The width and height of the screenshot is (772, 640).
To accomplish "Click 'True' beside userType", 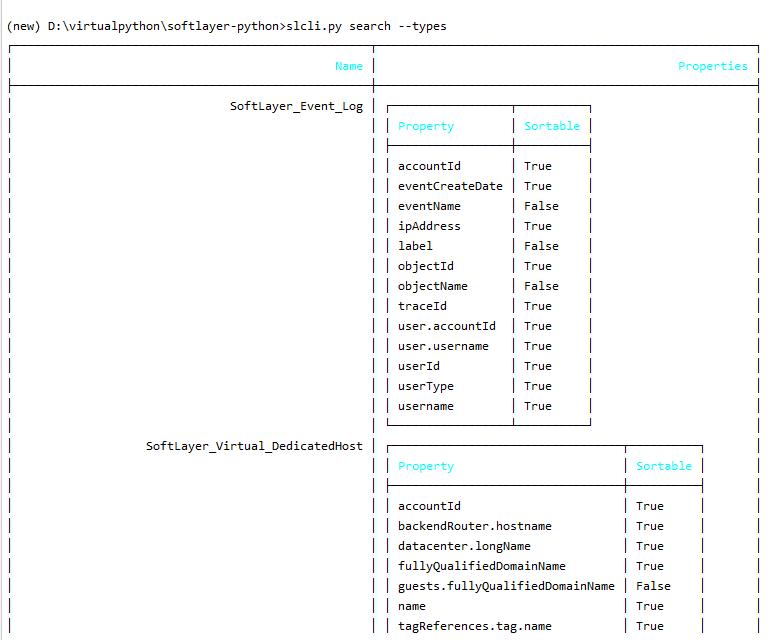I will click(538, 386).
